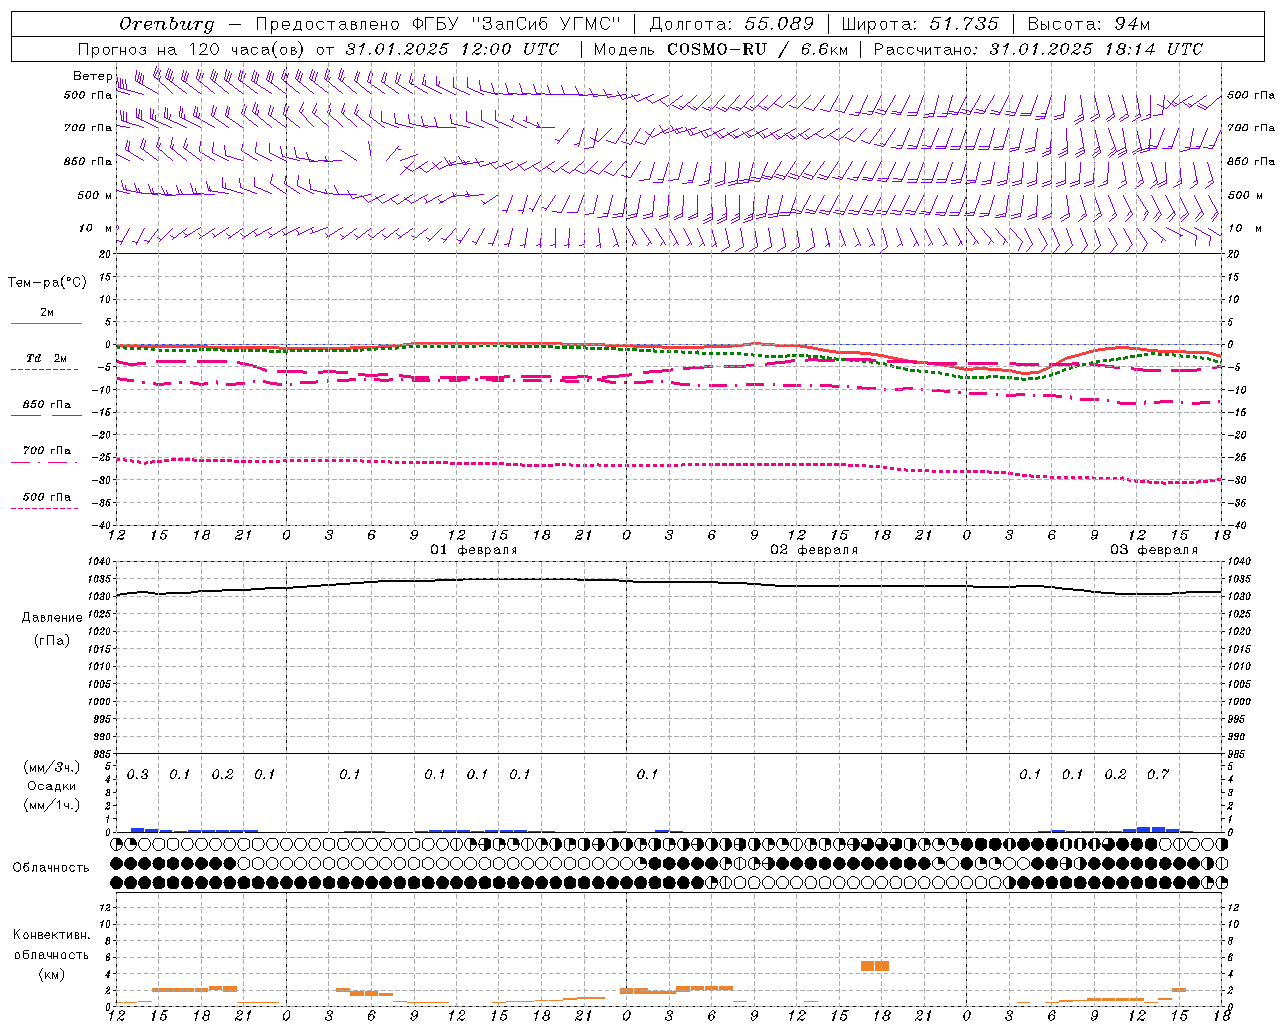Click the "Широта: 51.735" header value
Viewport: 1280px width, 1024px height.
pos(920,24)
